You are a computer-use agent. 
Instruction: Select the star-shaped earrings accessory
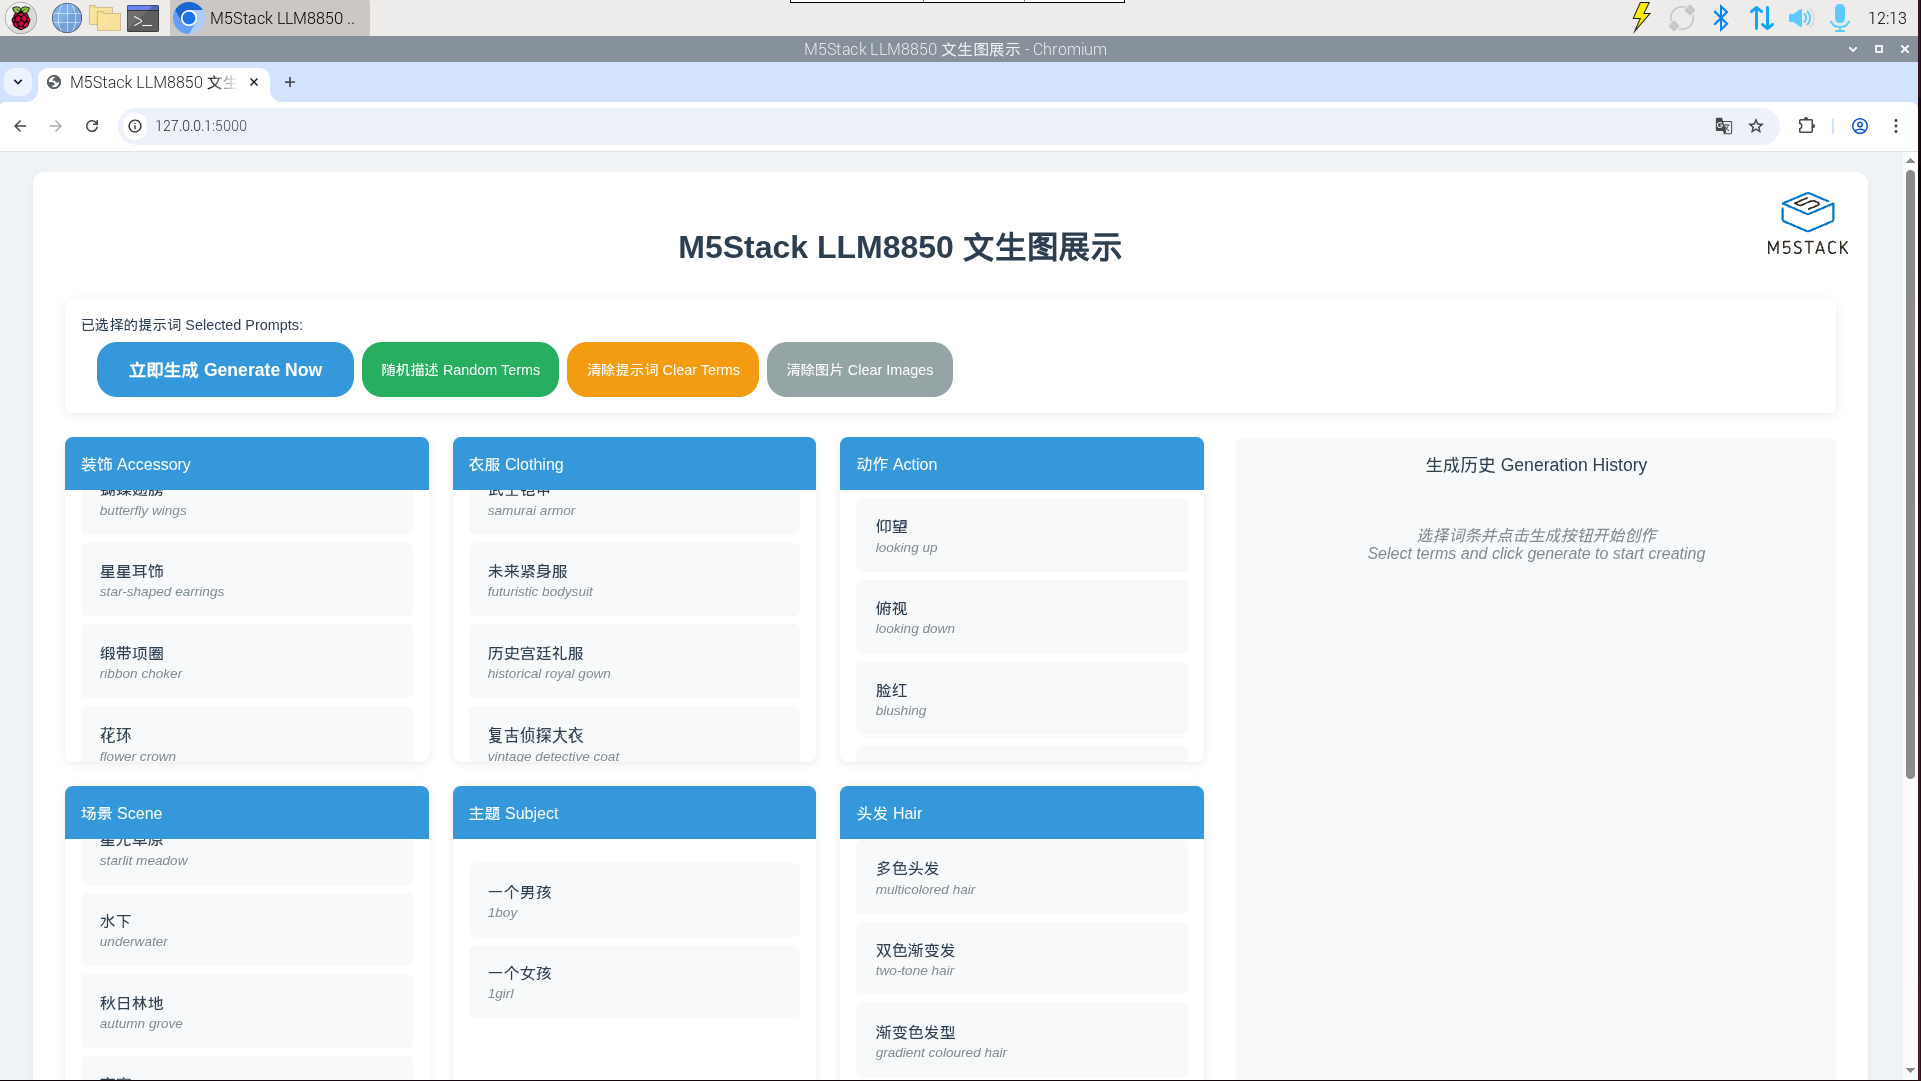tap(247, 580)
